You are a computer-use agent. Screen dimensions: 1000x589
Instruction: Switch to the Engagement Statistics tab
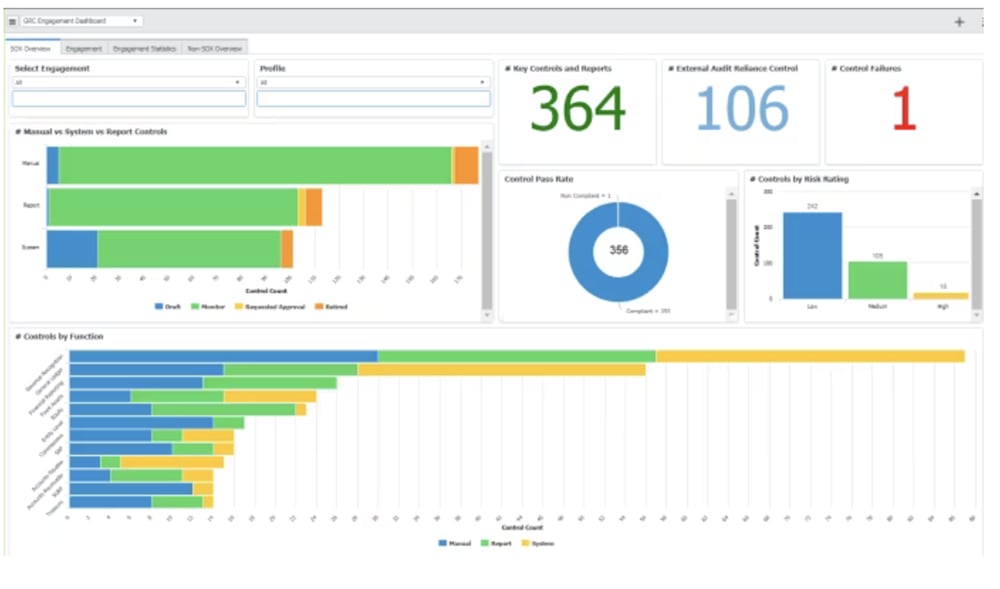(x=145, y=48)
